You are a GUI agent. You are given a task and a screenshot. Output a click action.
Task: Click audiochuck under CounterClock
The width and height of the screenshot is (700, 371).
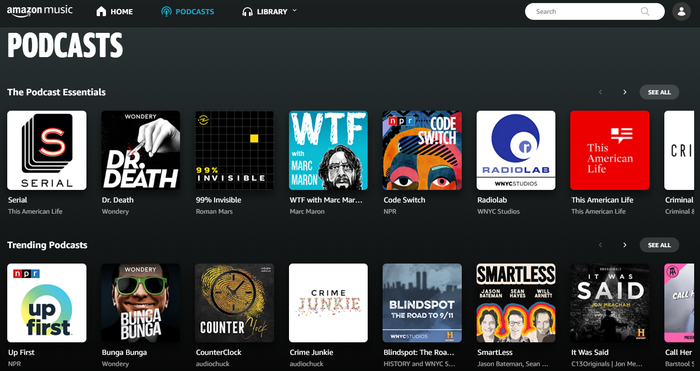(x=212, y=364)
